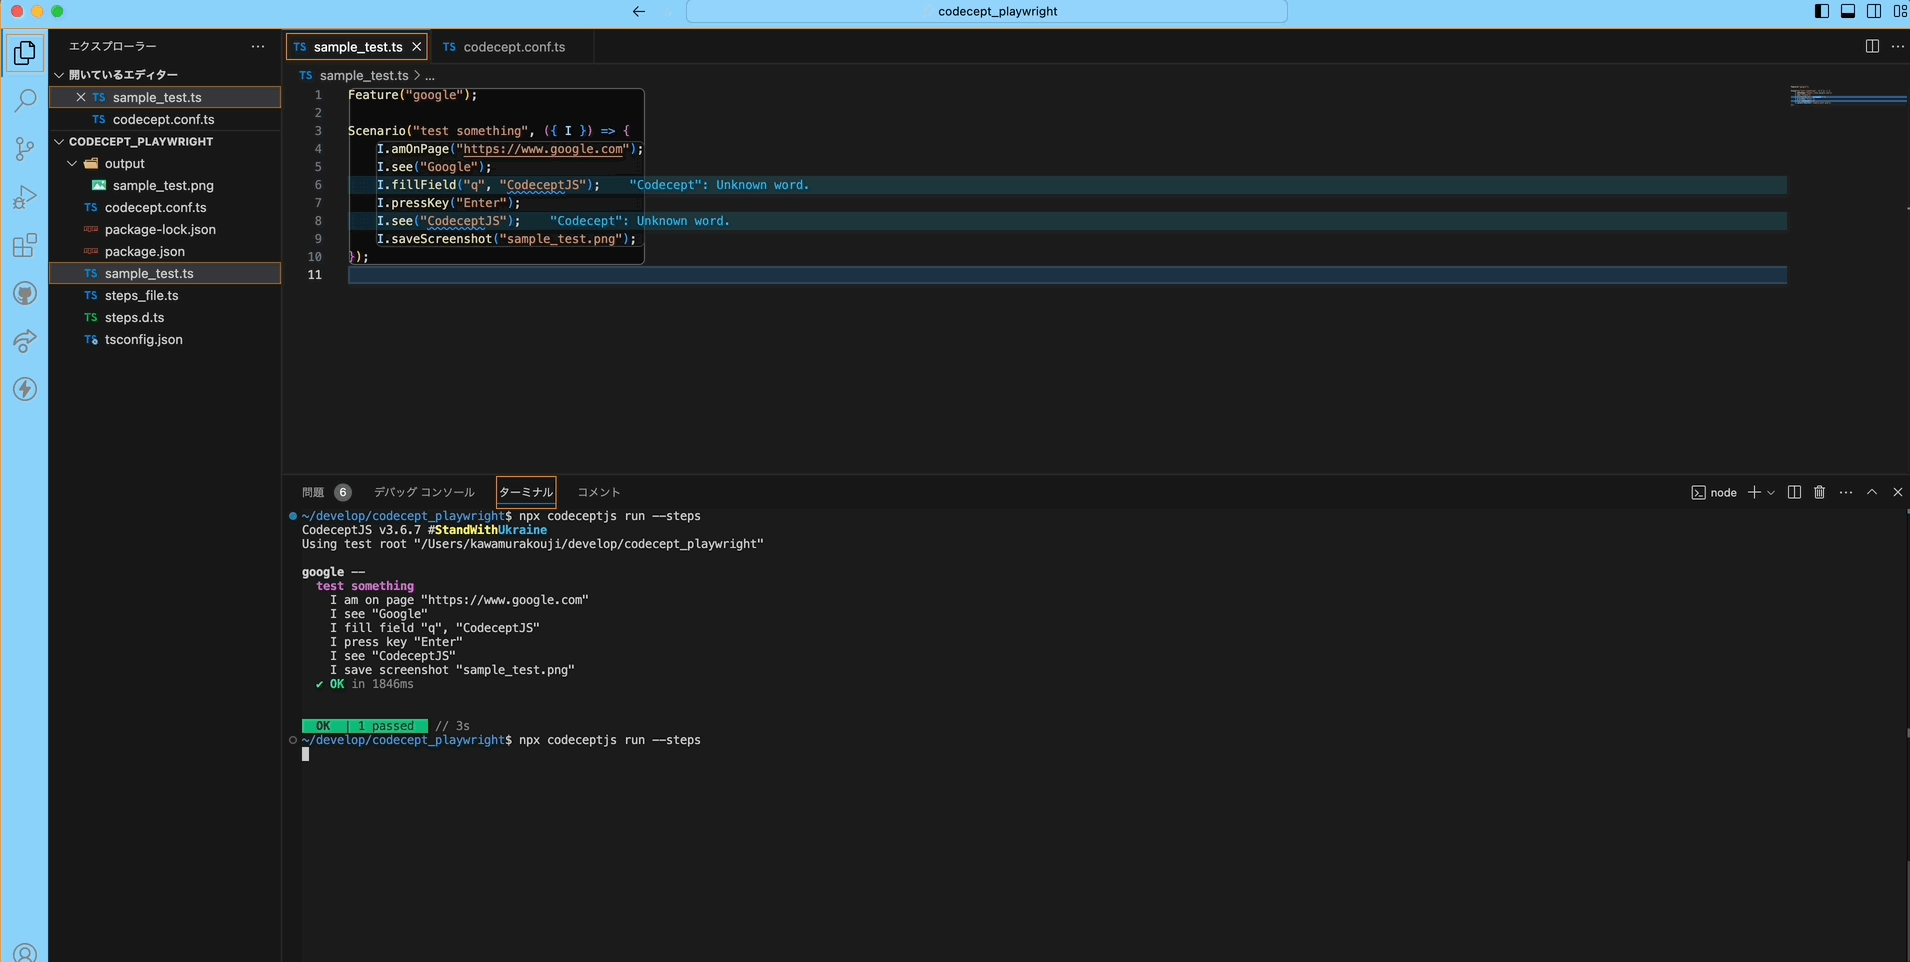
Task: Toggle the primary sidebar visibility
Action: coord(1820,11)
